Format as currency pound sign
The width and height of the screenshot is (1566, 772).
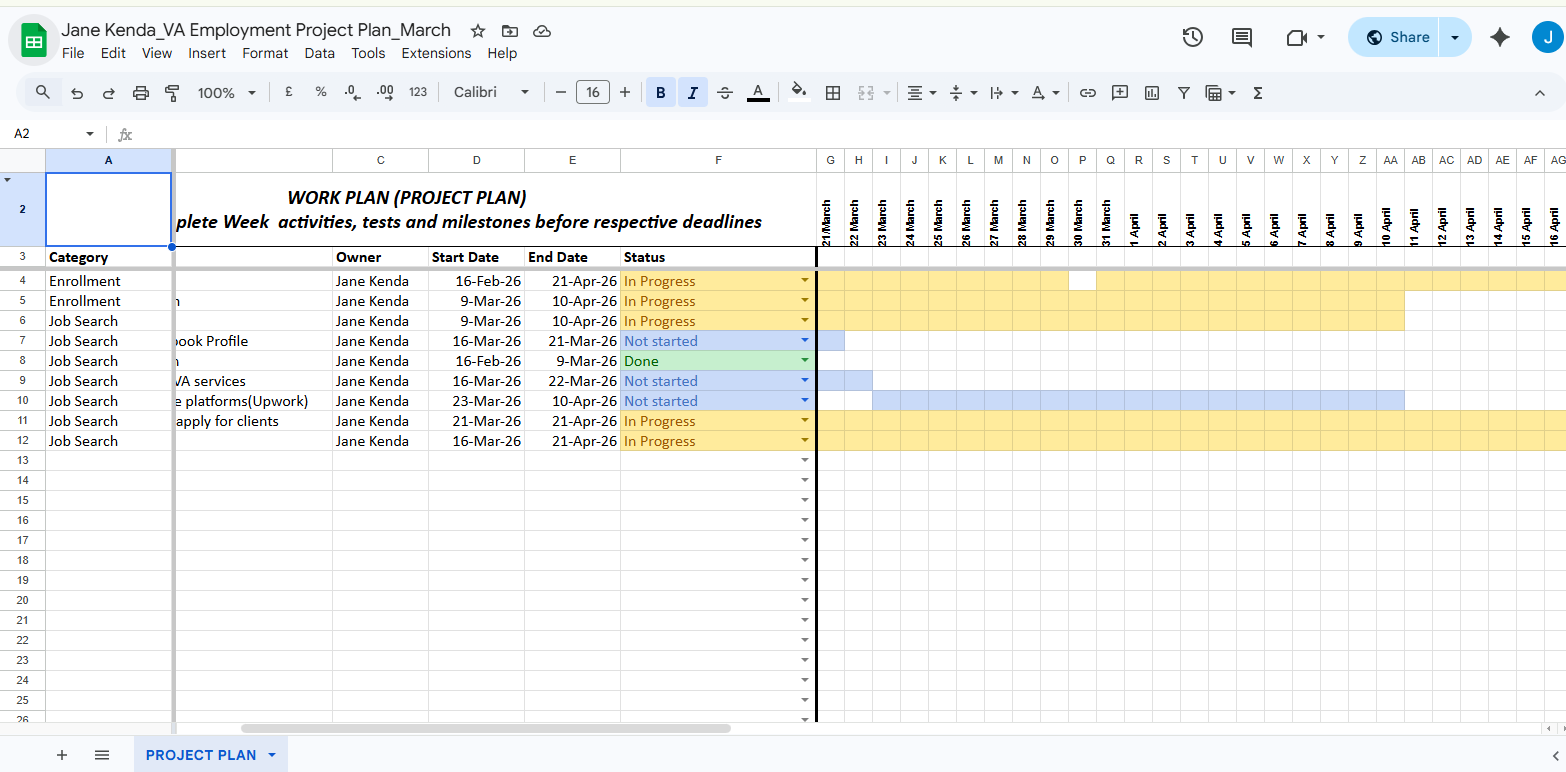click(x=289, y=92)
